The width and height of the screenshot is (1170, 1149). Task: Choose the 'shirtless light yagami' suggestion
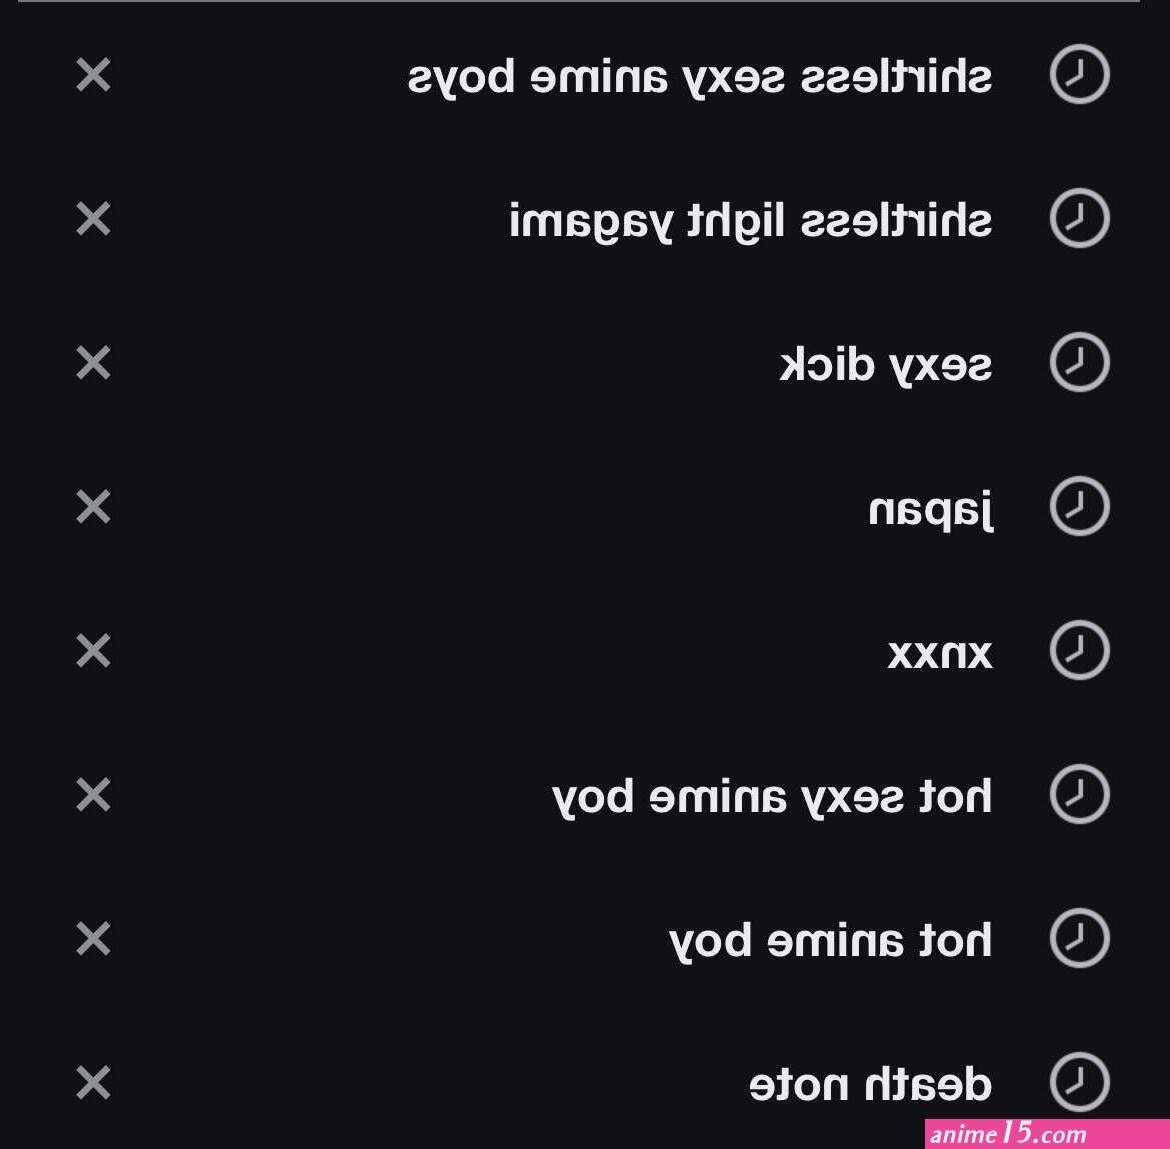tap(751, 222)
